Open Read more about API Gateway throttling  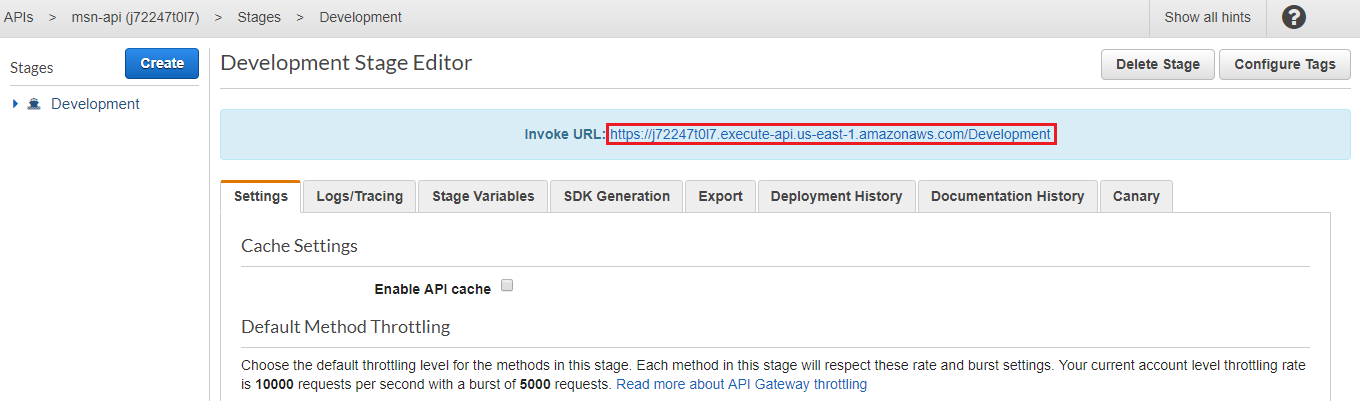(741, 384)
